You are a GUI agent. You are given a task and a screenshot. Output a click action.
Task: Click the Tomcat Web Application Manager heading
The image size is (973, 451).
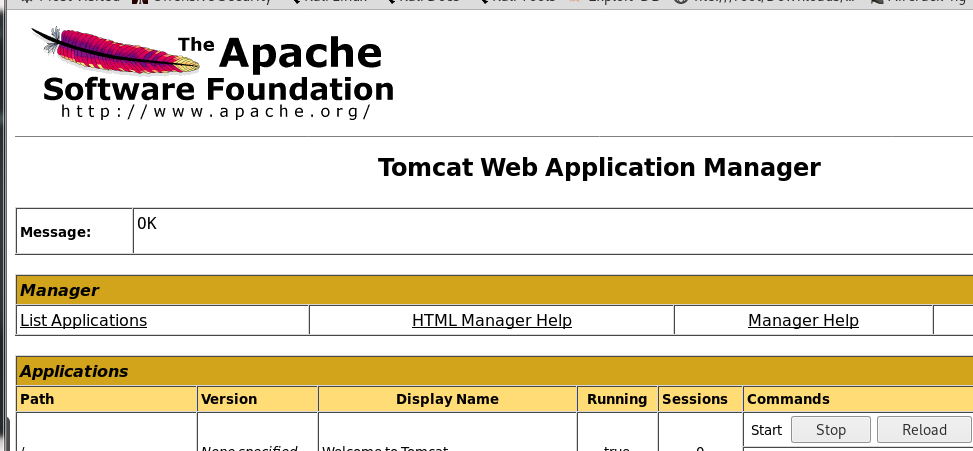[x=599, y=167]
